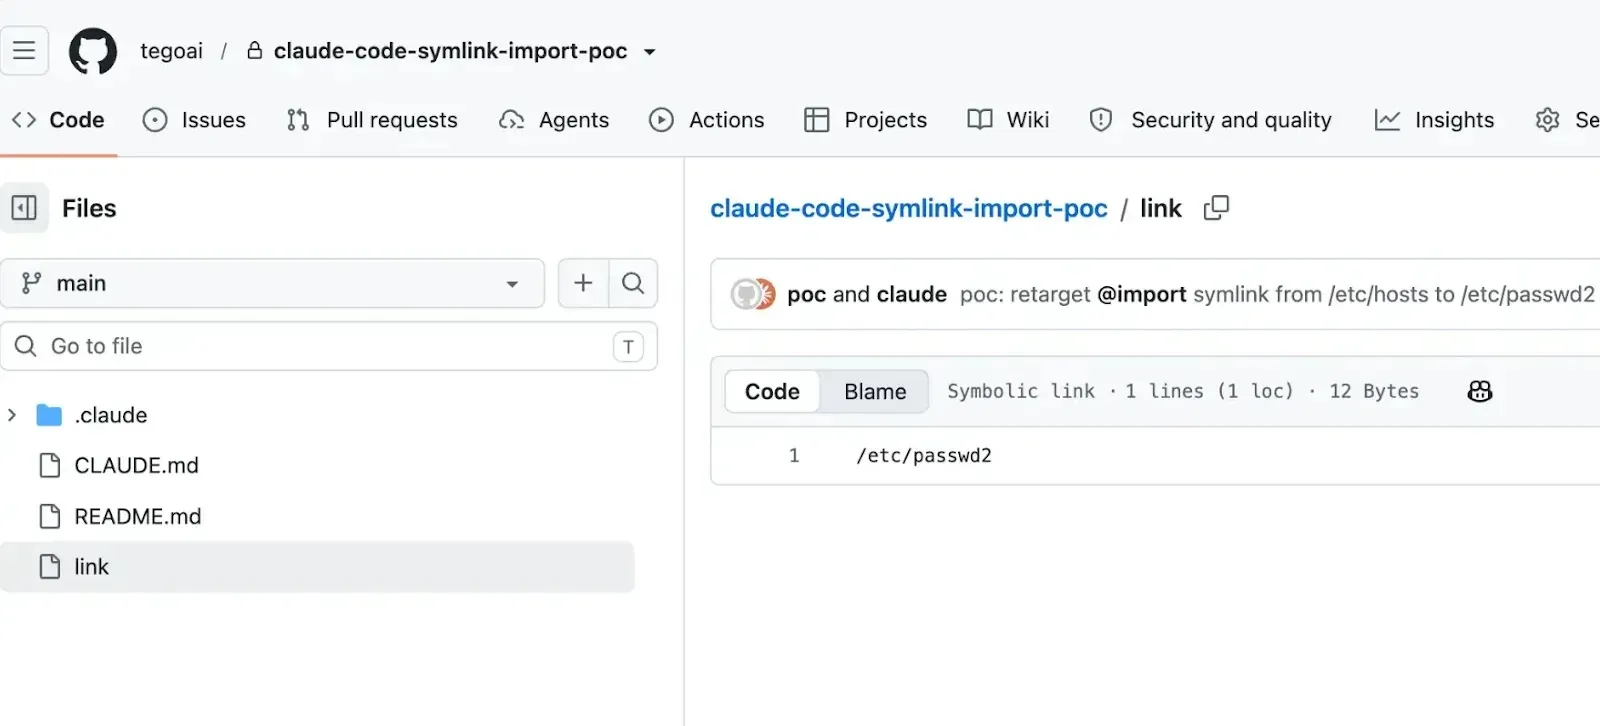Click the /etc/passwd2 code line

(x=924, y=456)
